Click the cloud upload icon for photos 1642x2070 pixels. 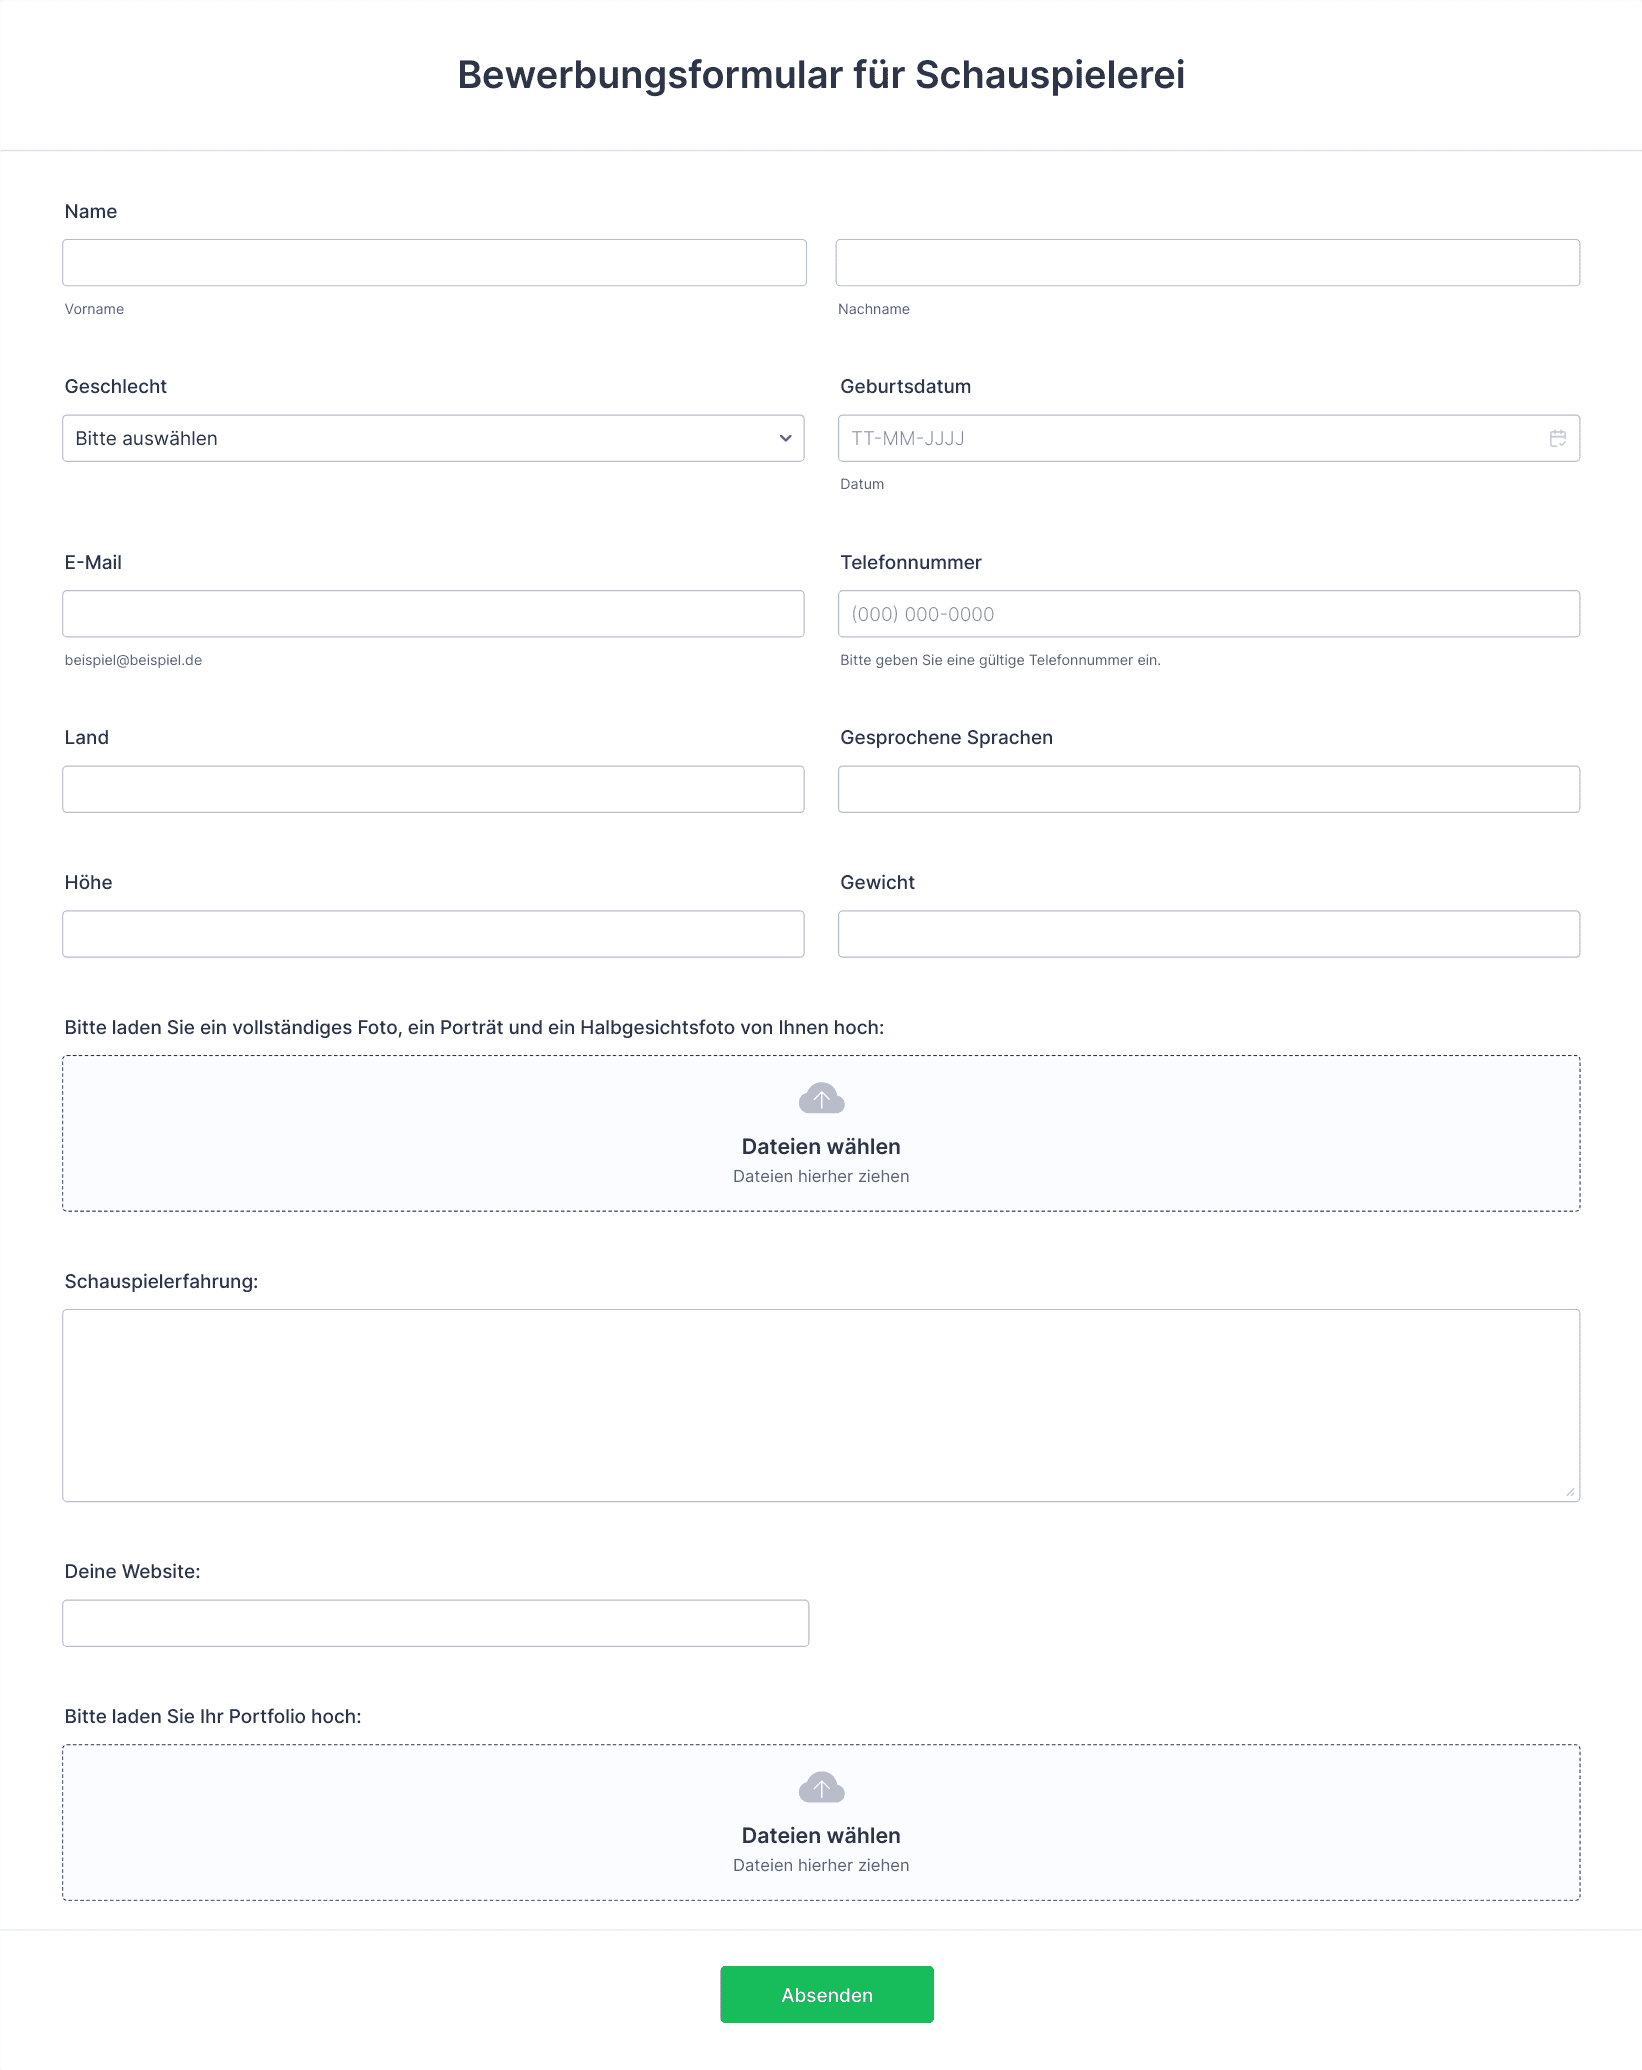[x=821, y=1098]
